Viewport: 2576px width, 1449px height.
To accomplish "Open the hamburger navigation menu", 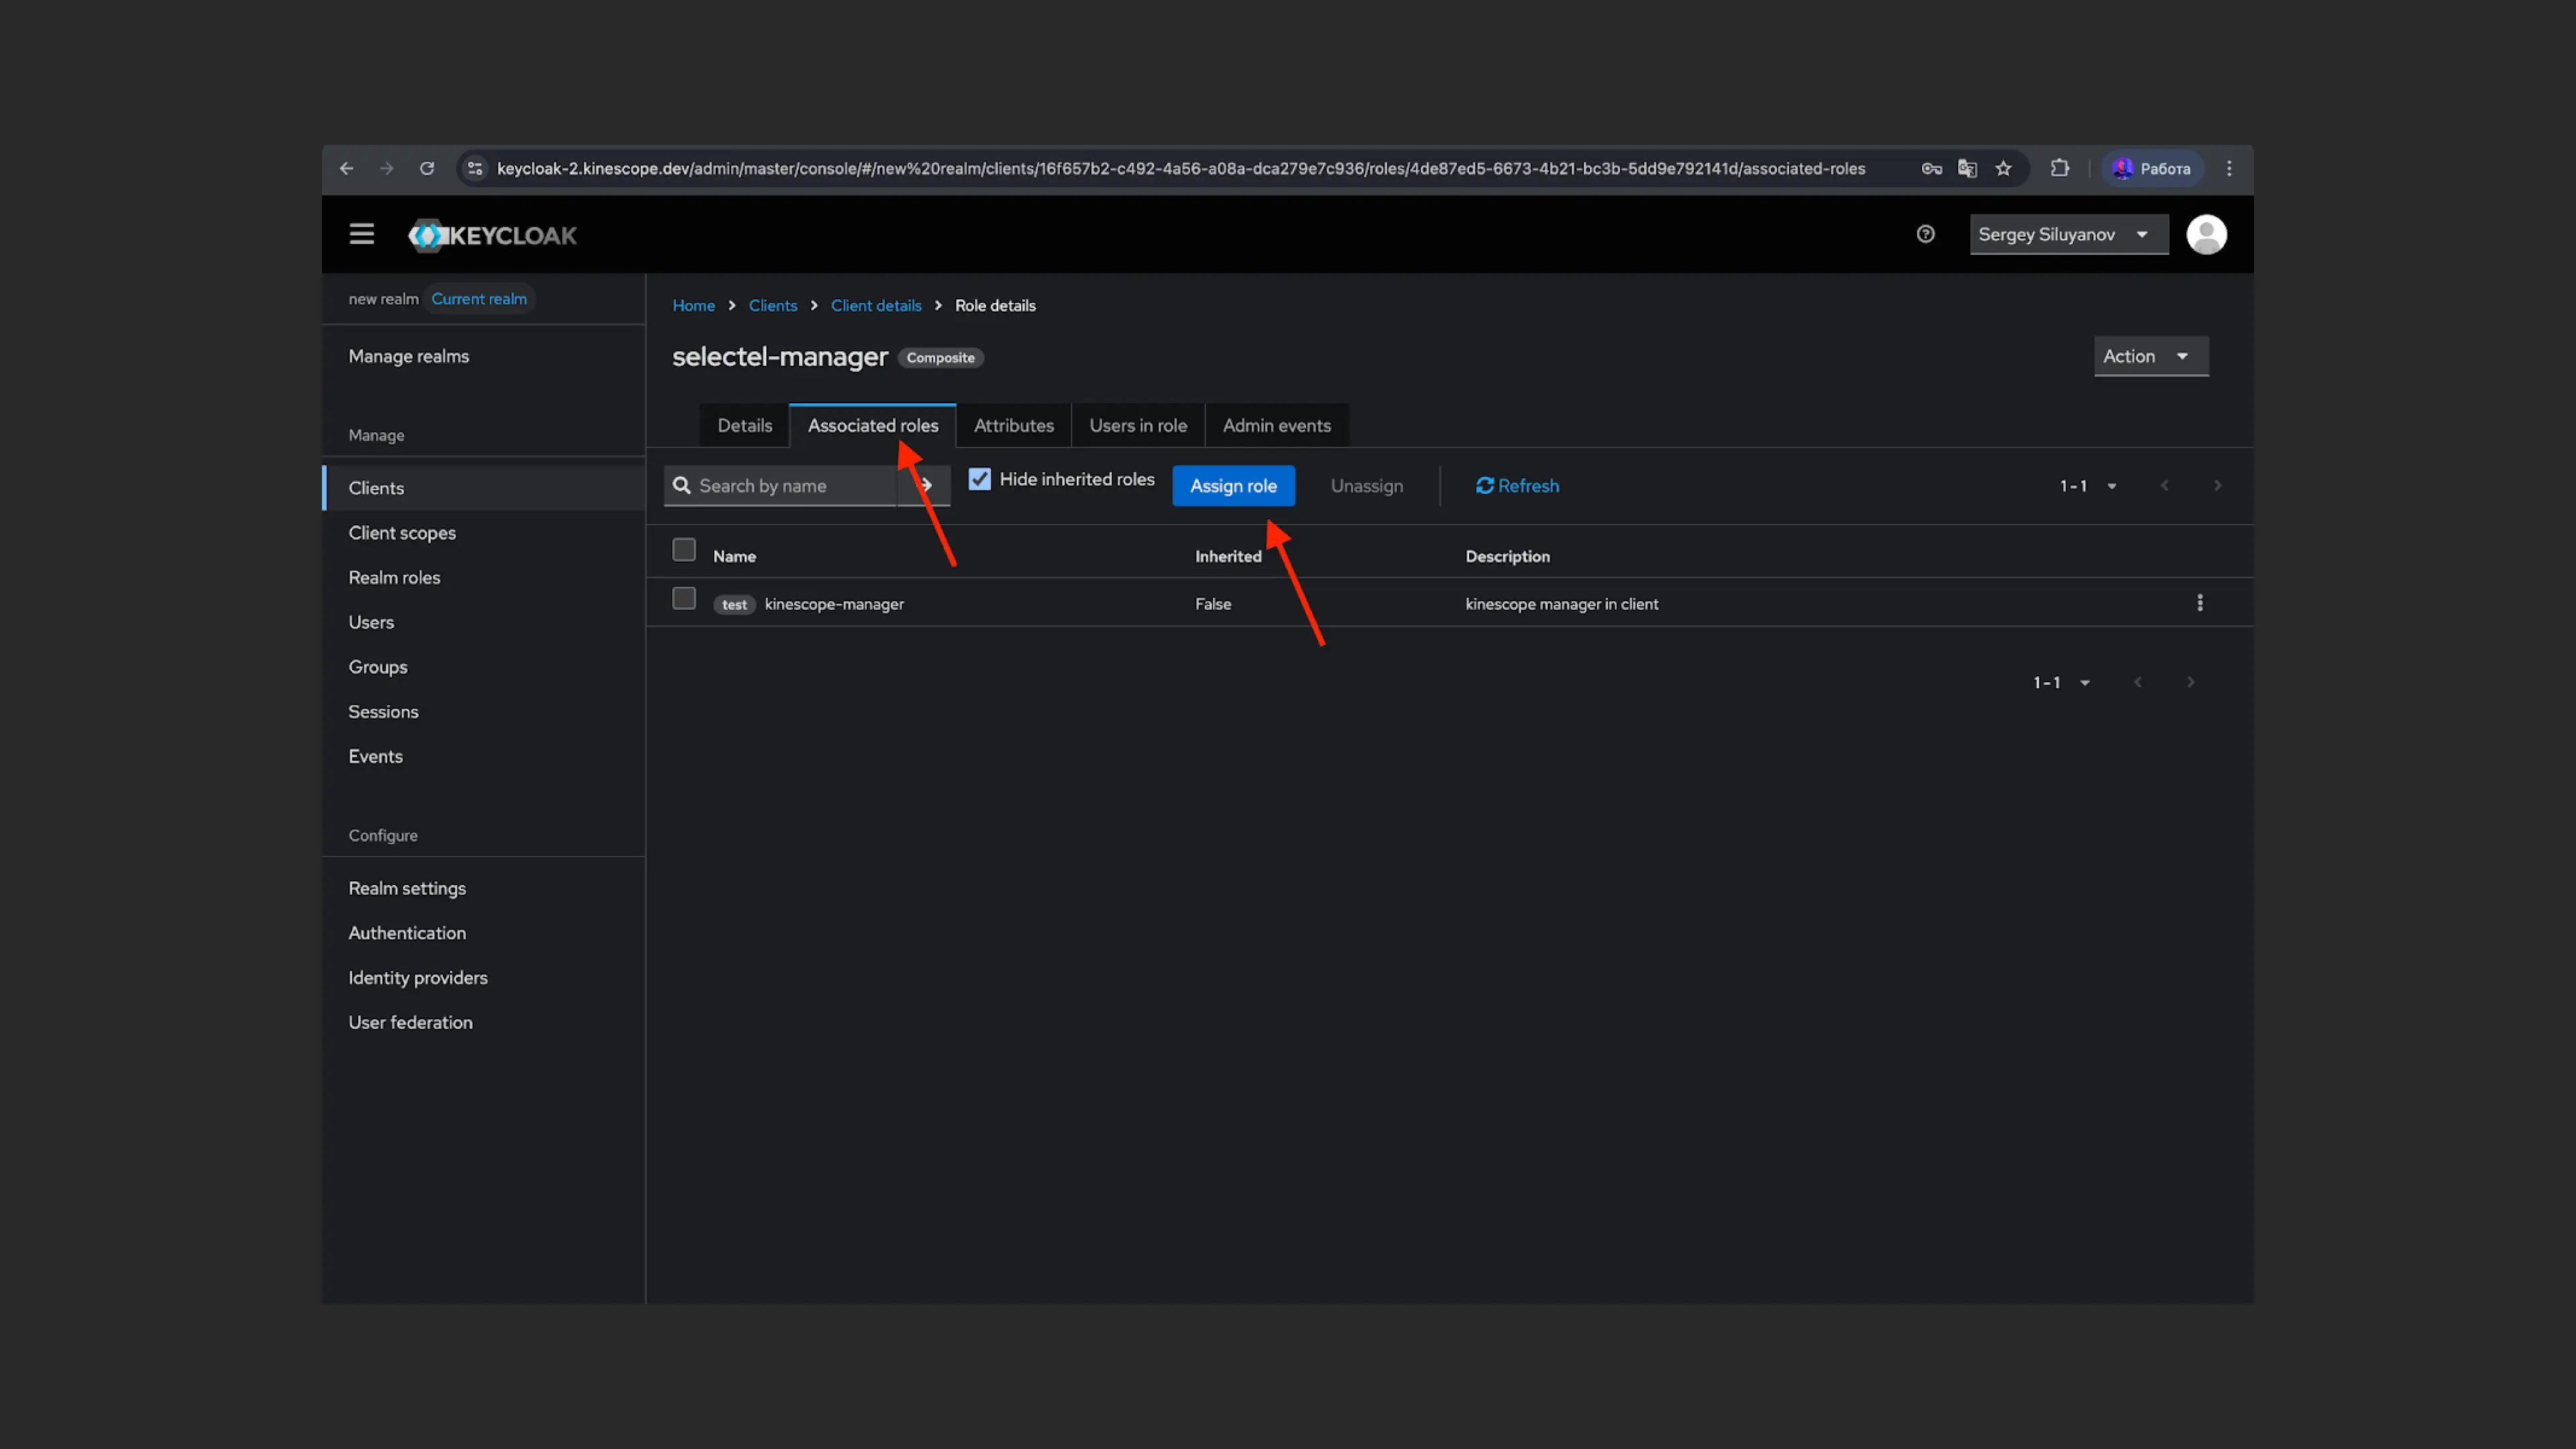I will (x=361, y=234).
